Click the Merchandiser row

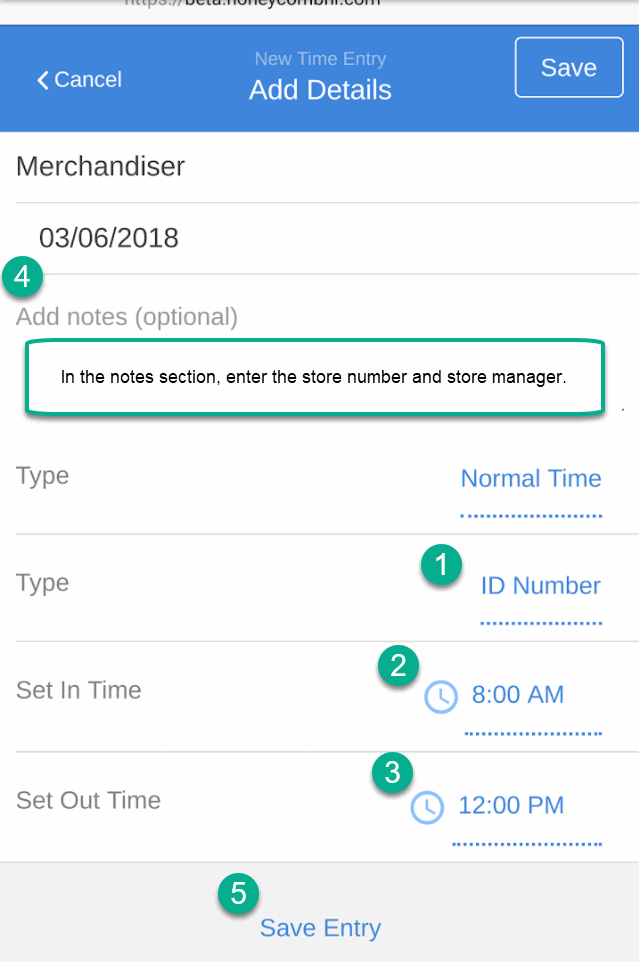click(x=327, y=167)
